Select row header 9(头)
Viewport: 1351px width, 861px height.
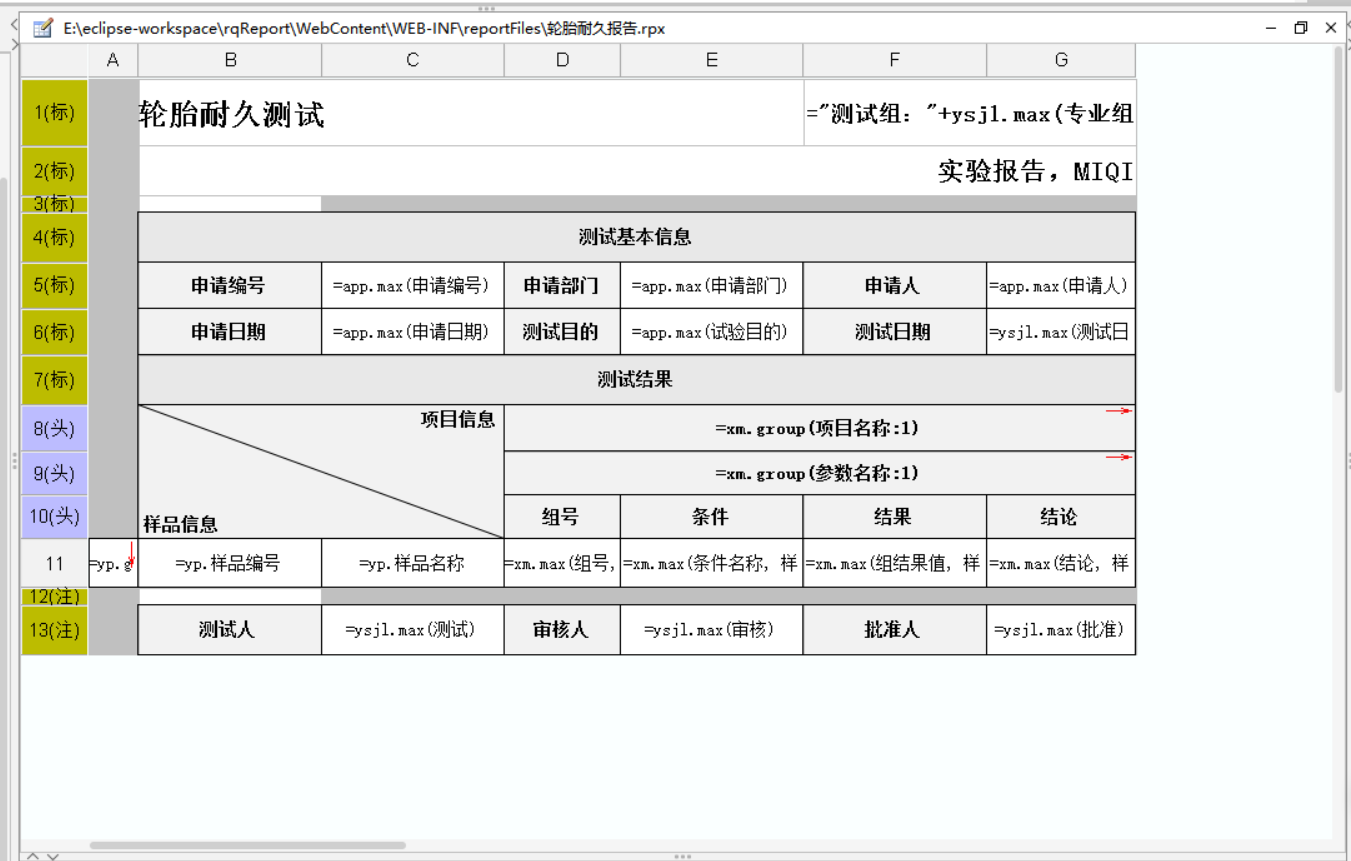pos(55,473)
